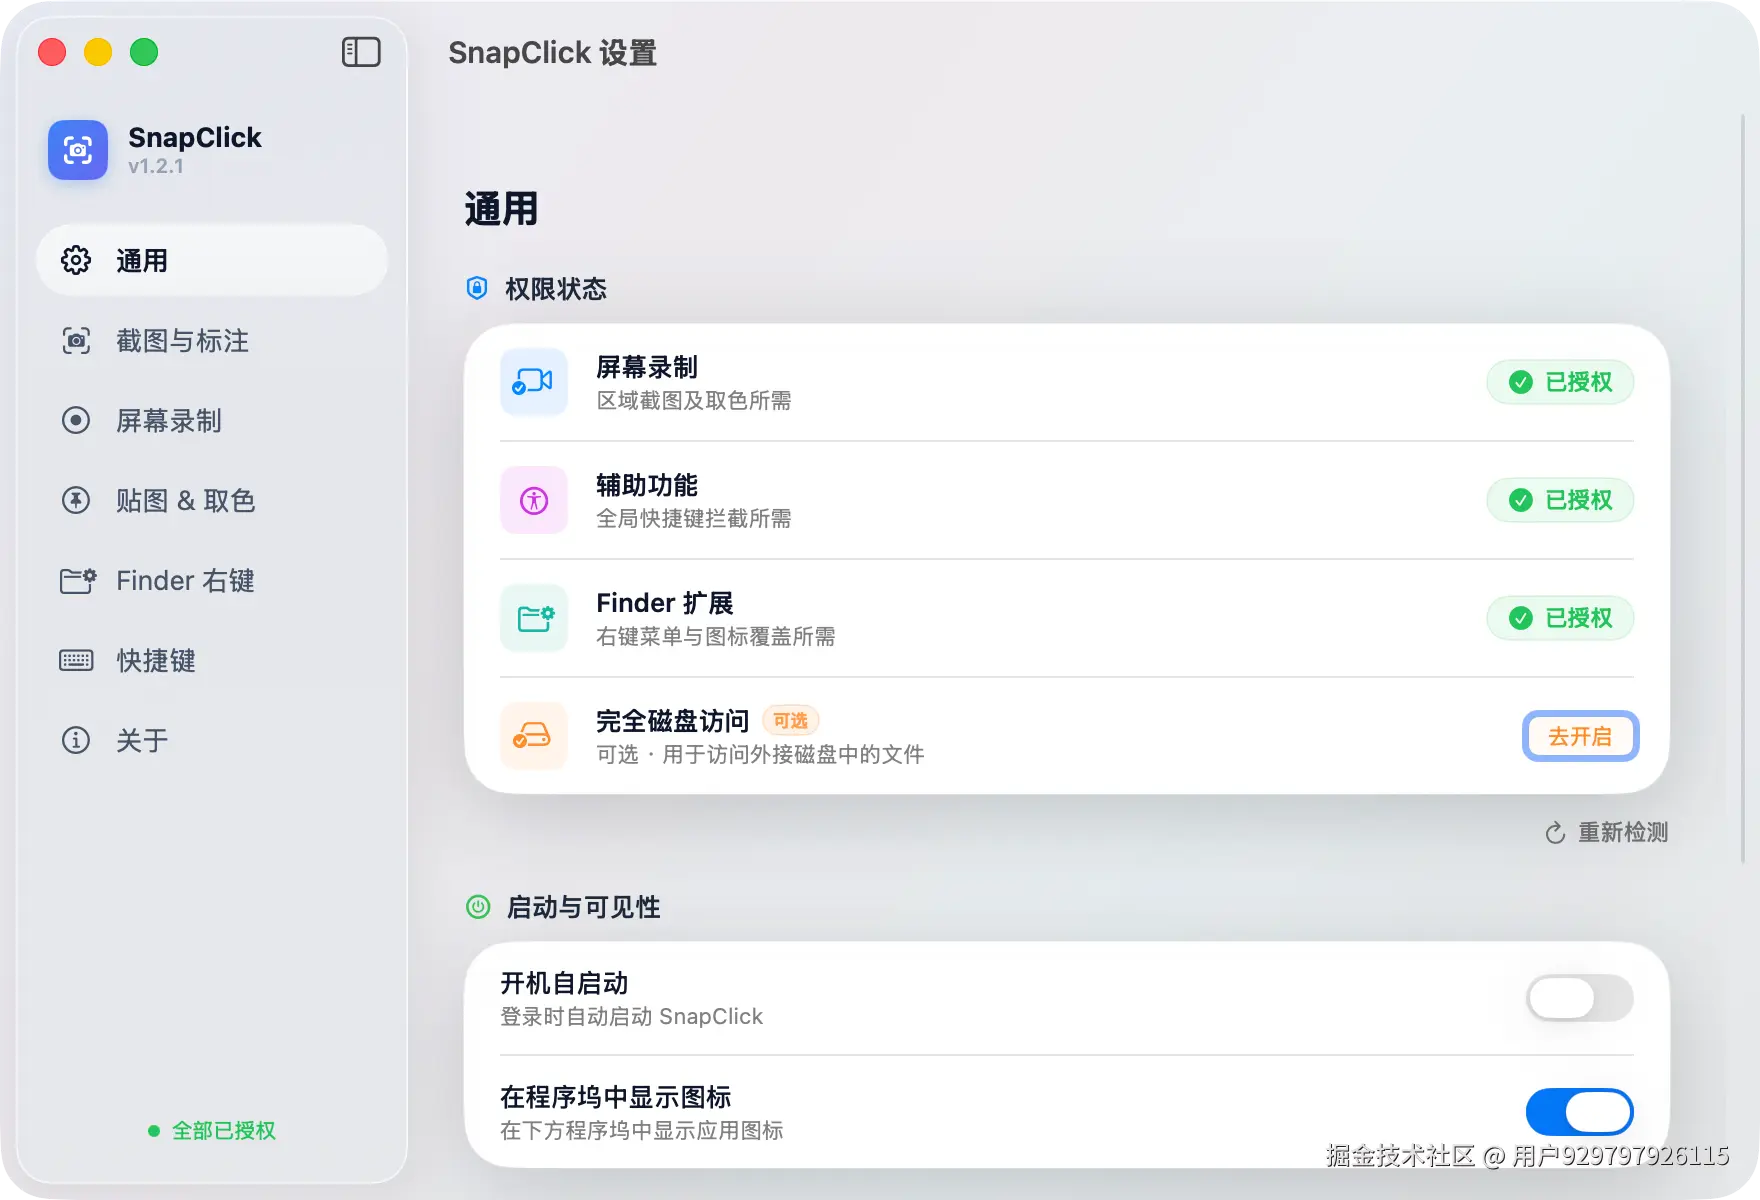Click the 启动与可见性 section heading

(x=584, y=907)
